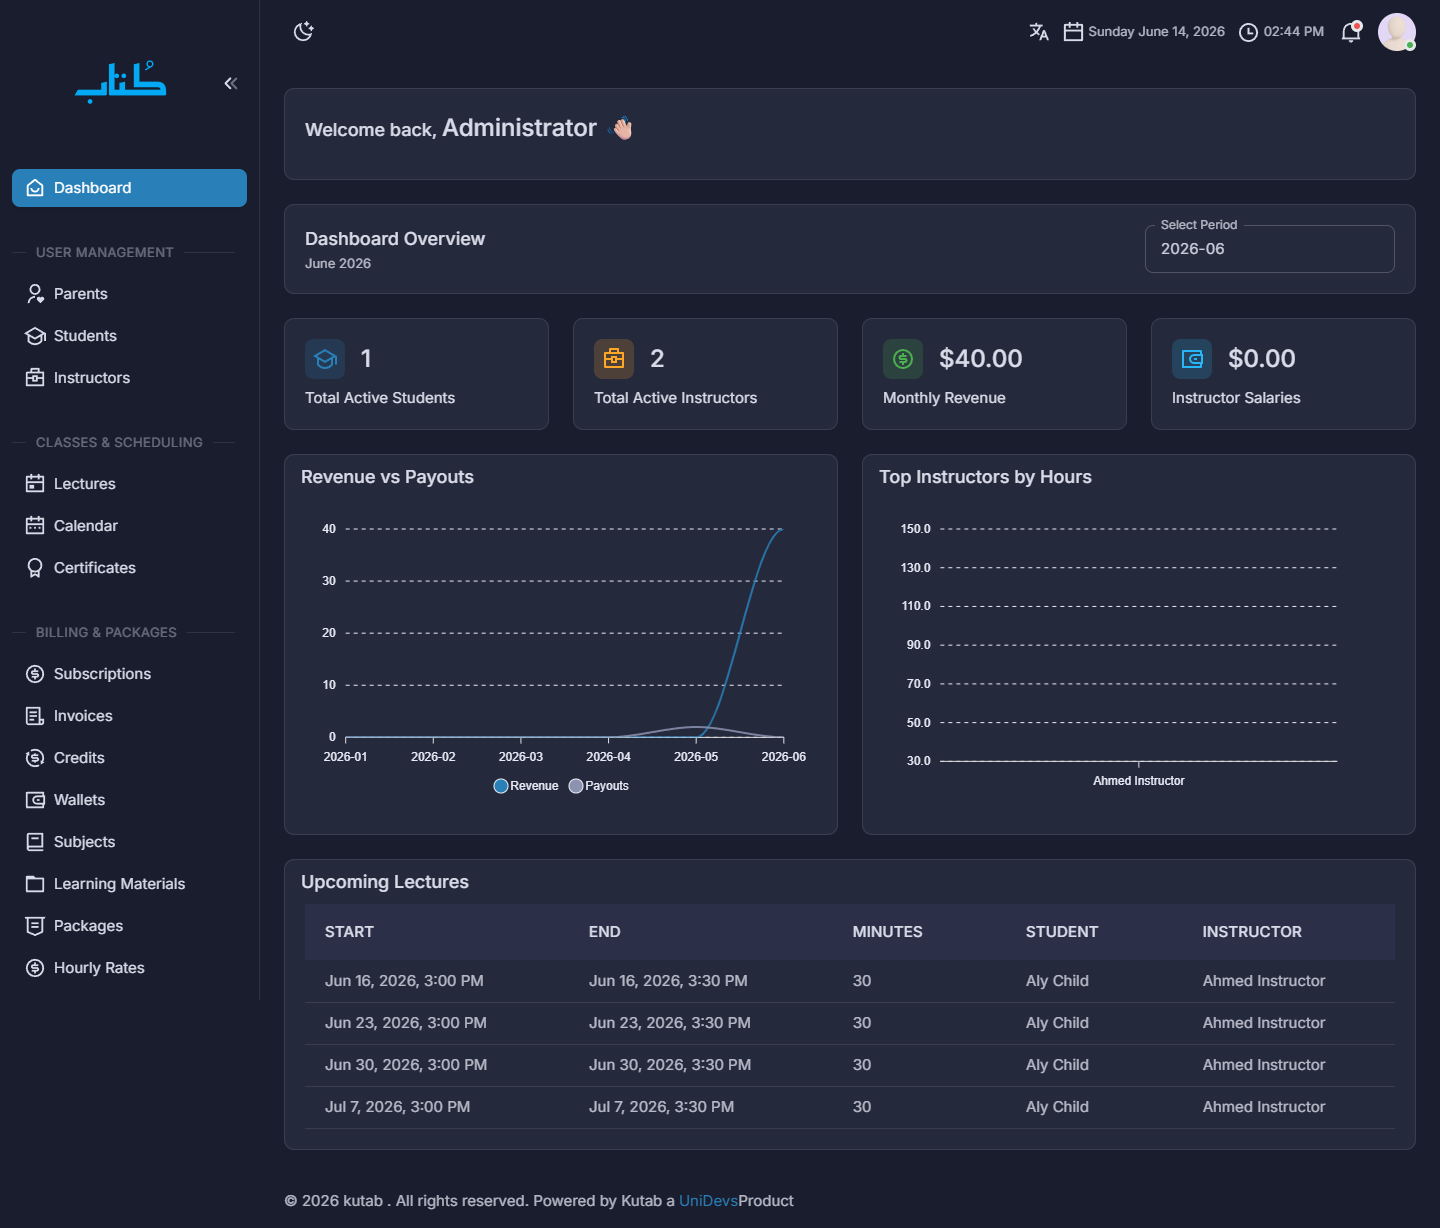Go to Dashboard in the sidebar
The height and width of the screenshot is (1228, 1440).
(129, 188)
